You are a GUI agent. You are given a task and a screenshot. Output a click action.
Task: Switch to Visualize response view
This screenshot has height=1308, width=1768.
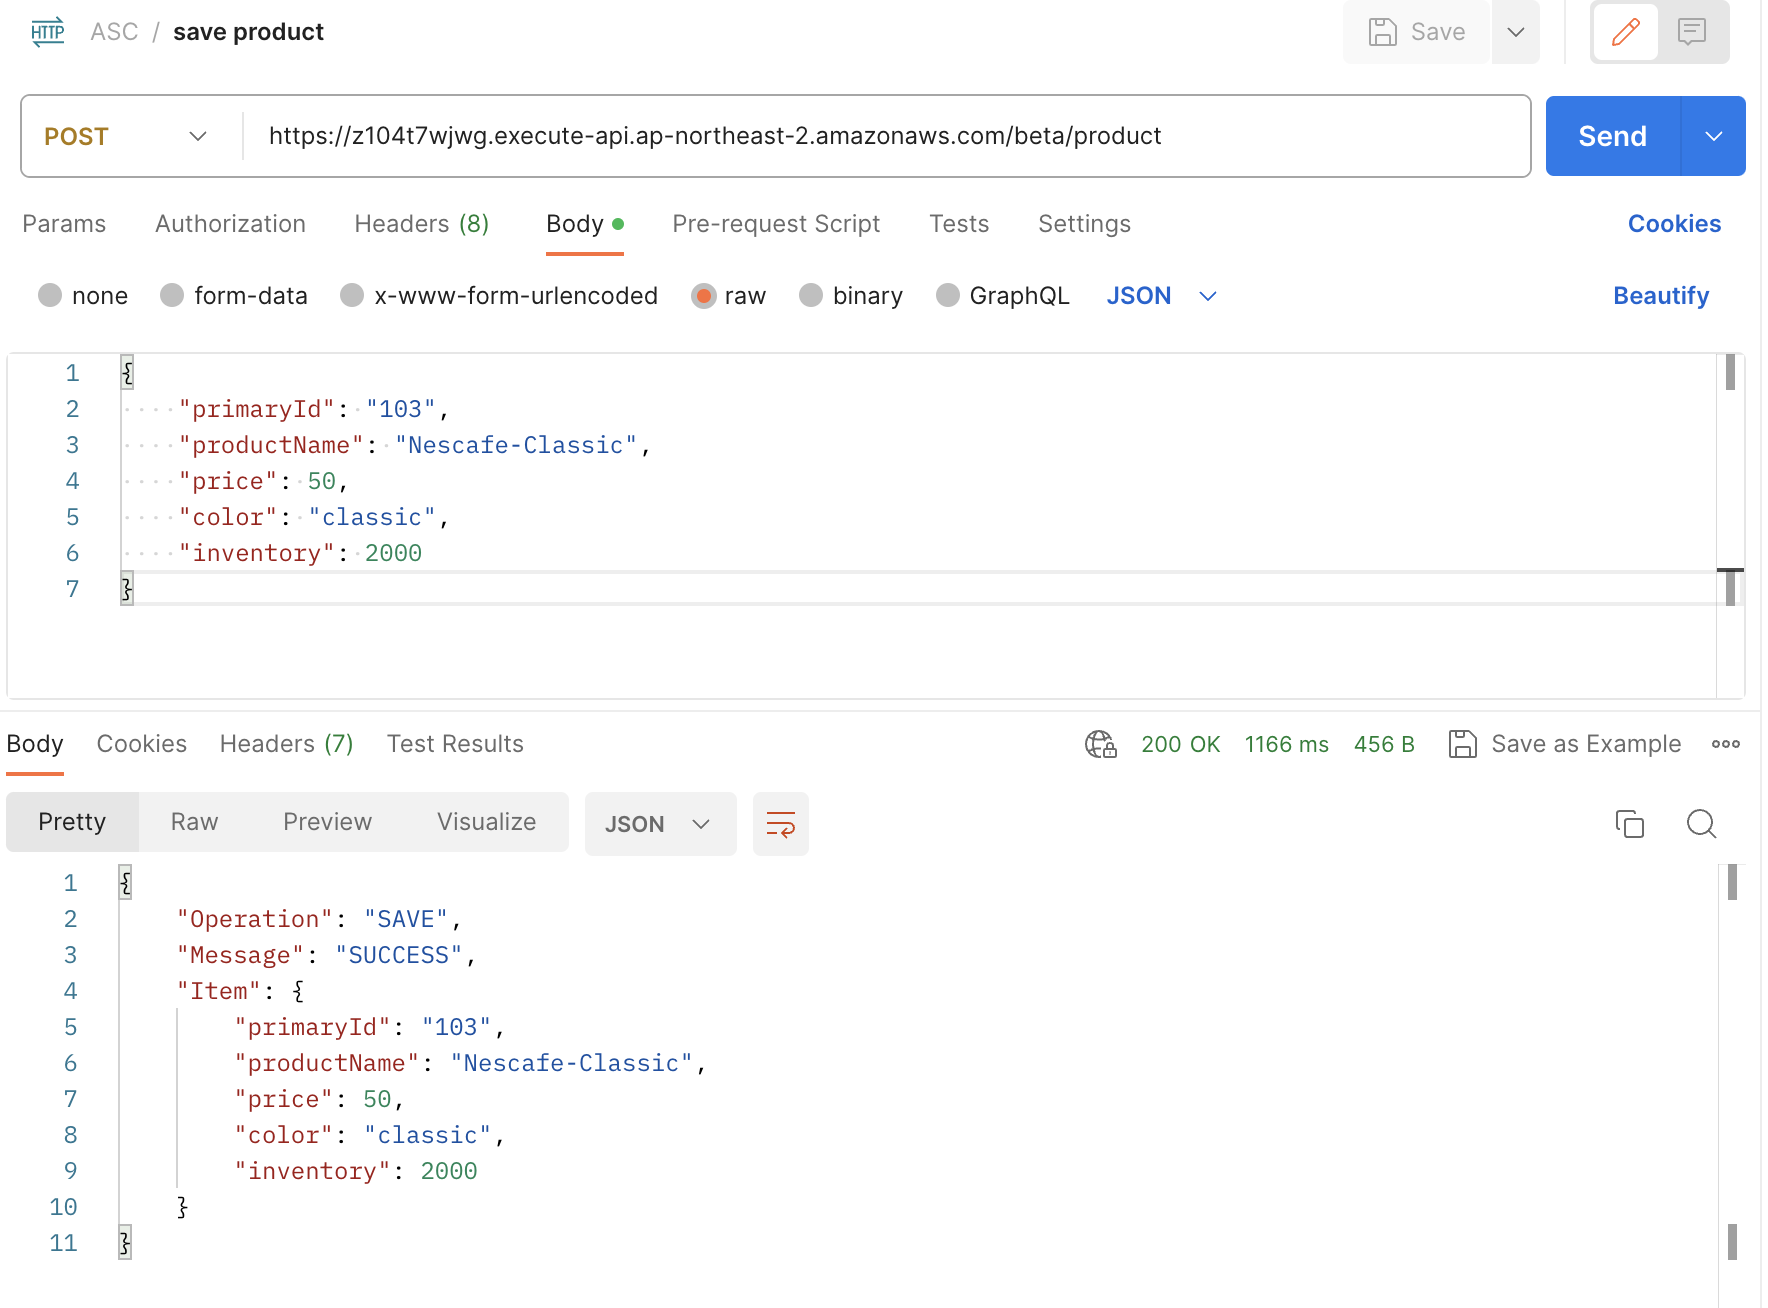[x=486, y=822]
